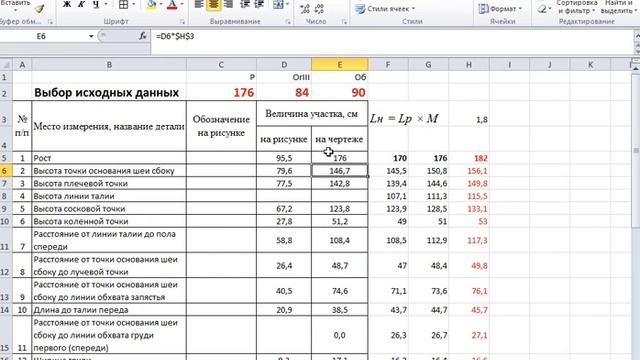640x360 pixels.
Task: Open Merge and Center dropdown arrow
Action: tap(287, 4)
